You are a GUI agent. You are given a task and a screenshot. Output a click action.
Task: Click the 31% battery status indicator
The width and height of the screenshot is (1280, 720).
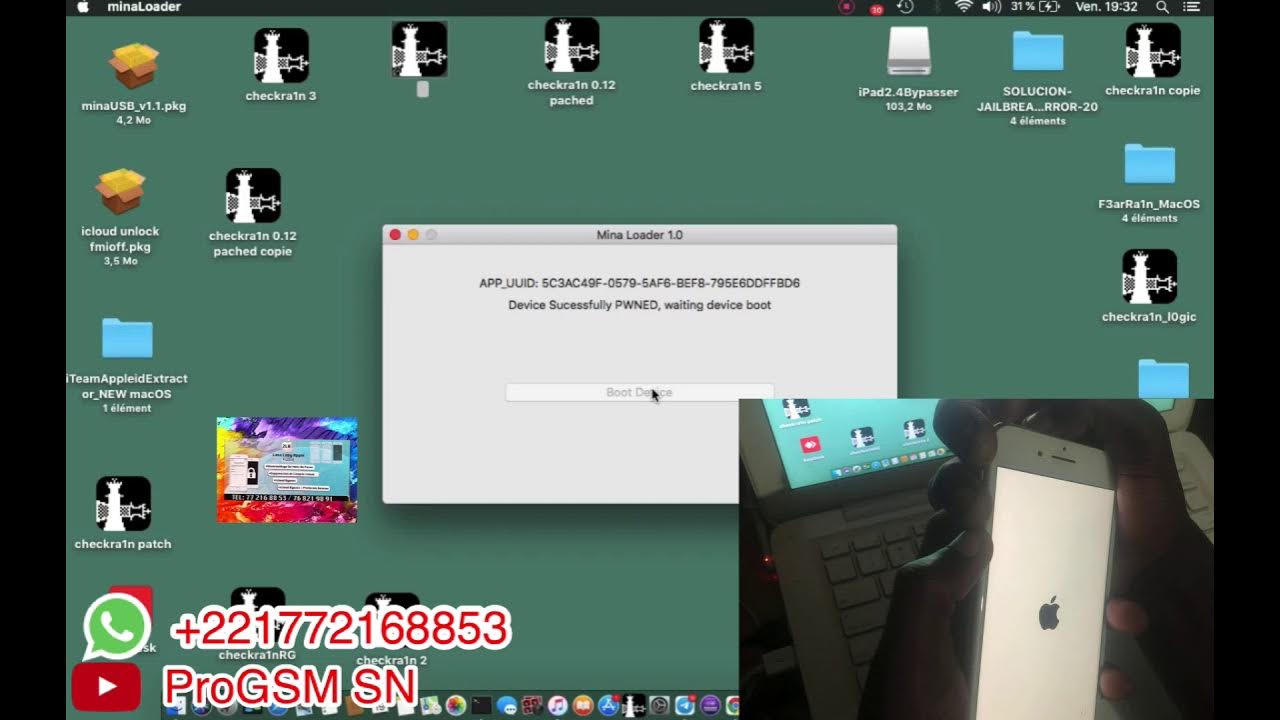pyautogui.click(x=1035, y=7)
